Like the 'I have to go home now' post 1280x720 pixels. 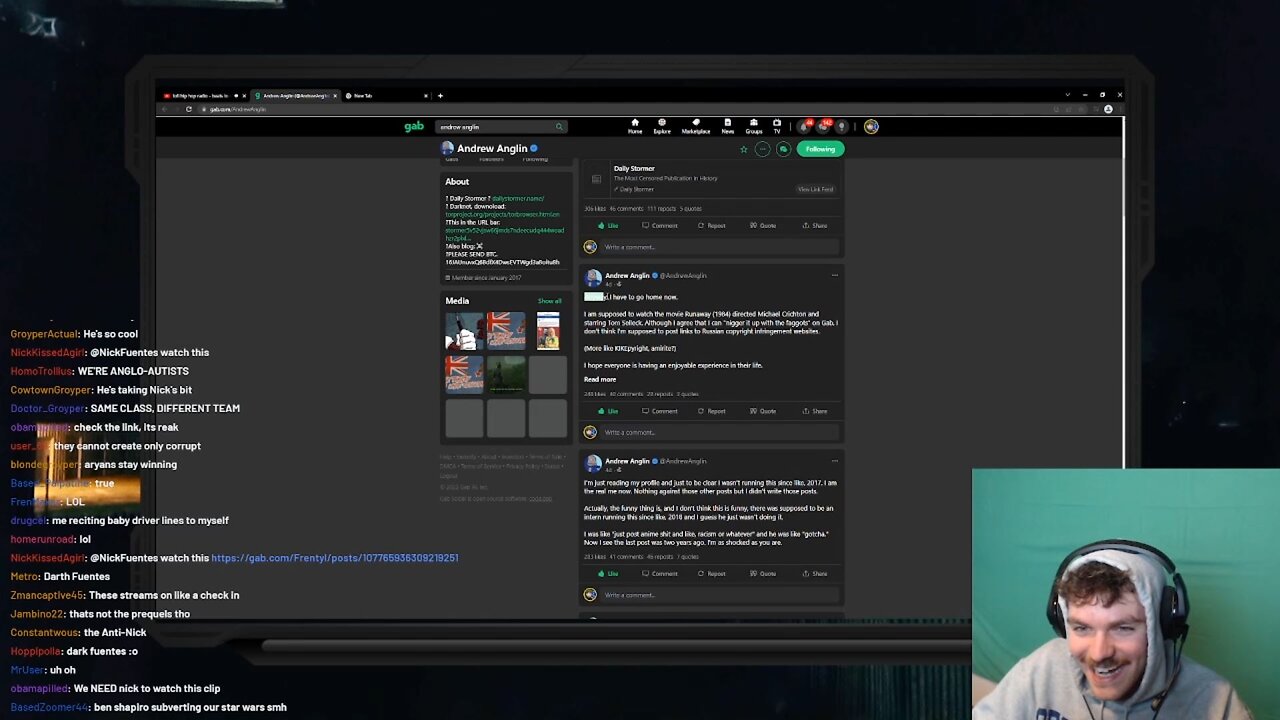[608, 411]
